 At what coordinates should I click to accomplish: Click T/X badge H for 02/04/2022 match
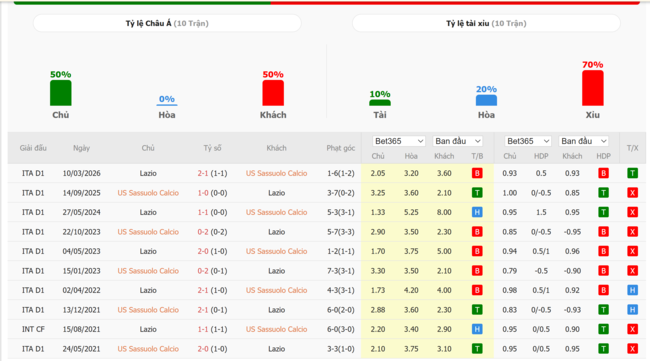pyautogui.click(x=633, y=290)
